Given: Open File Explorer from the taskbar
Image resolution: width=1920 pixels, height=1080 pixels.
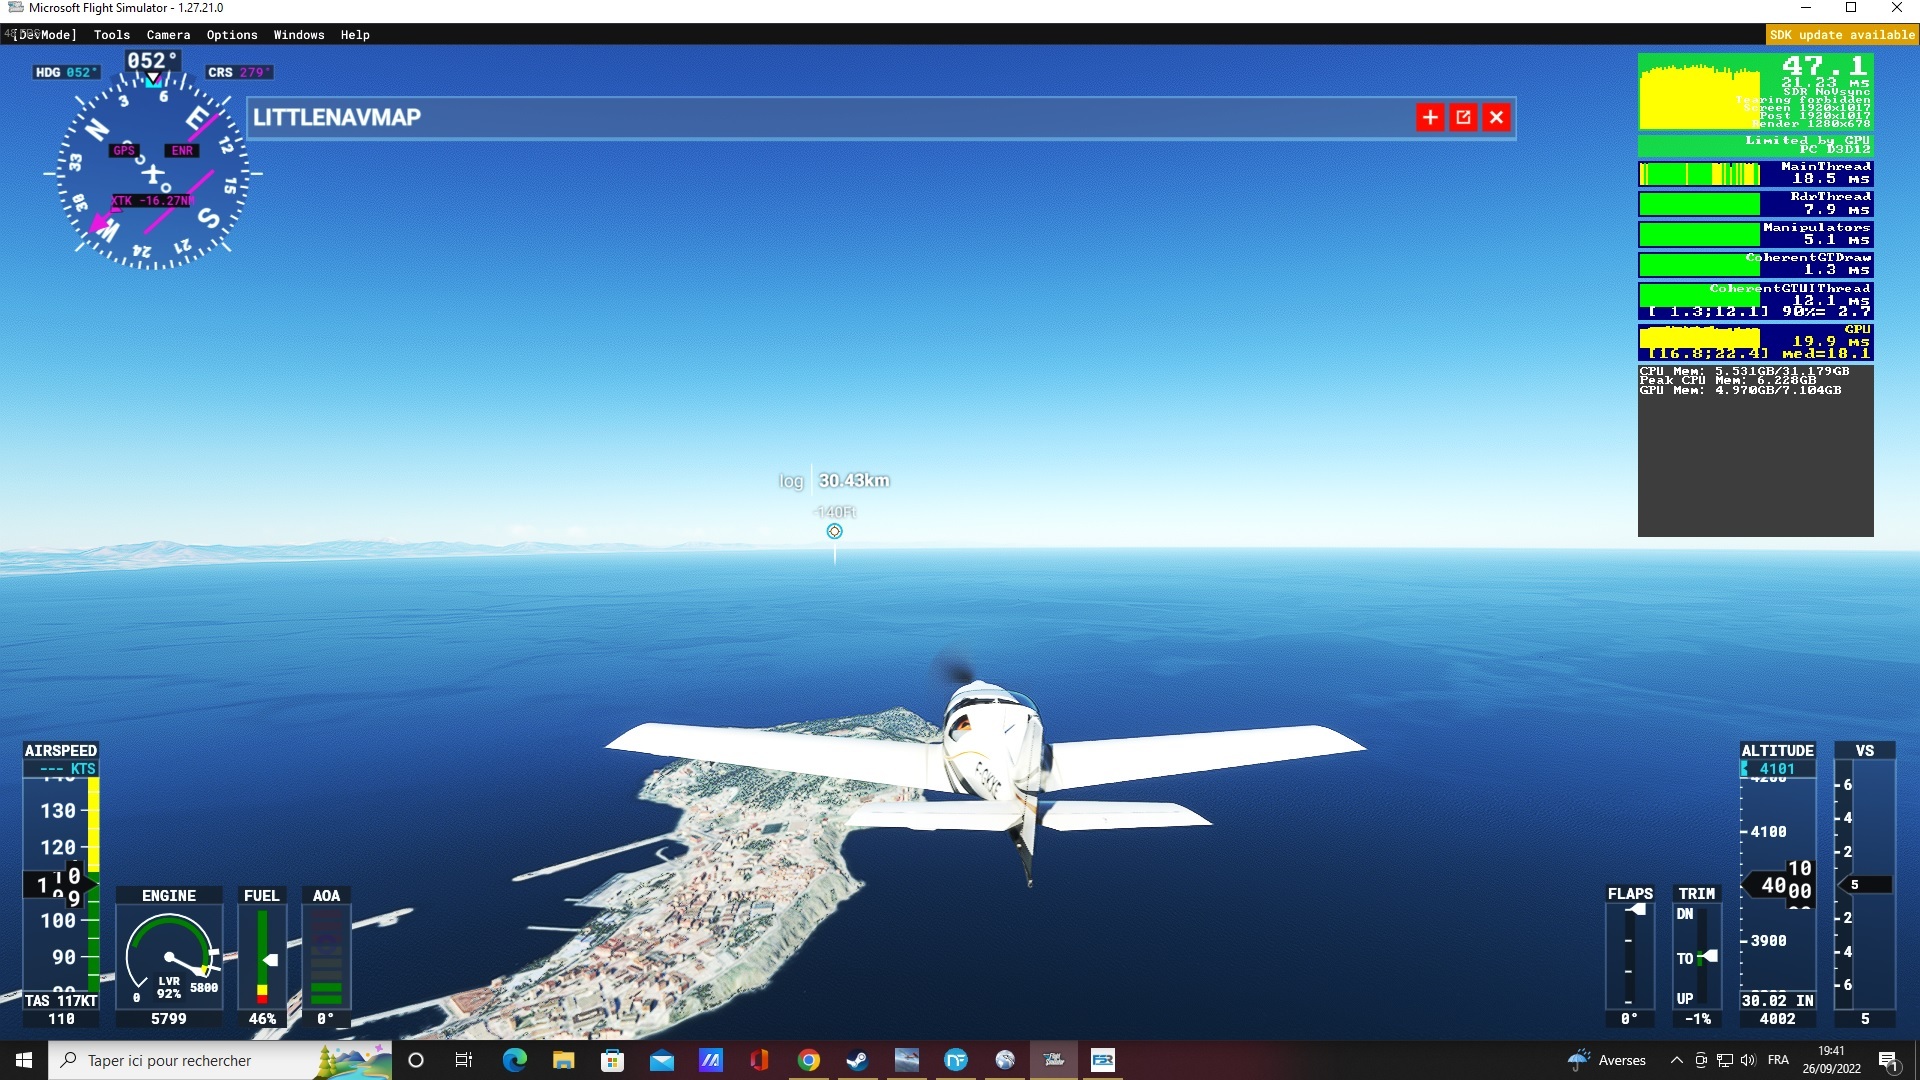Looking at the screenshot, I should 563,1060.
